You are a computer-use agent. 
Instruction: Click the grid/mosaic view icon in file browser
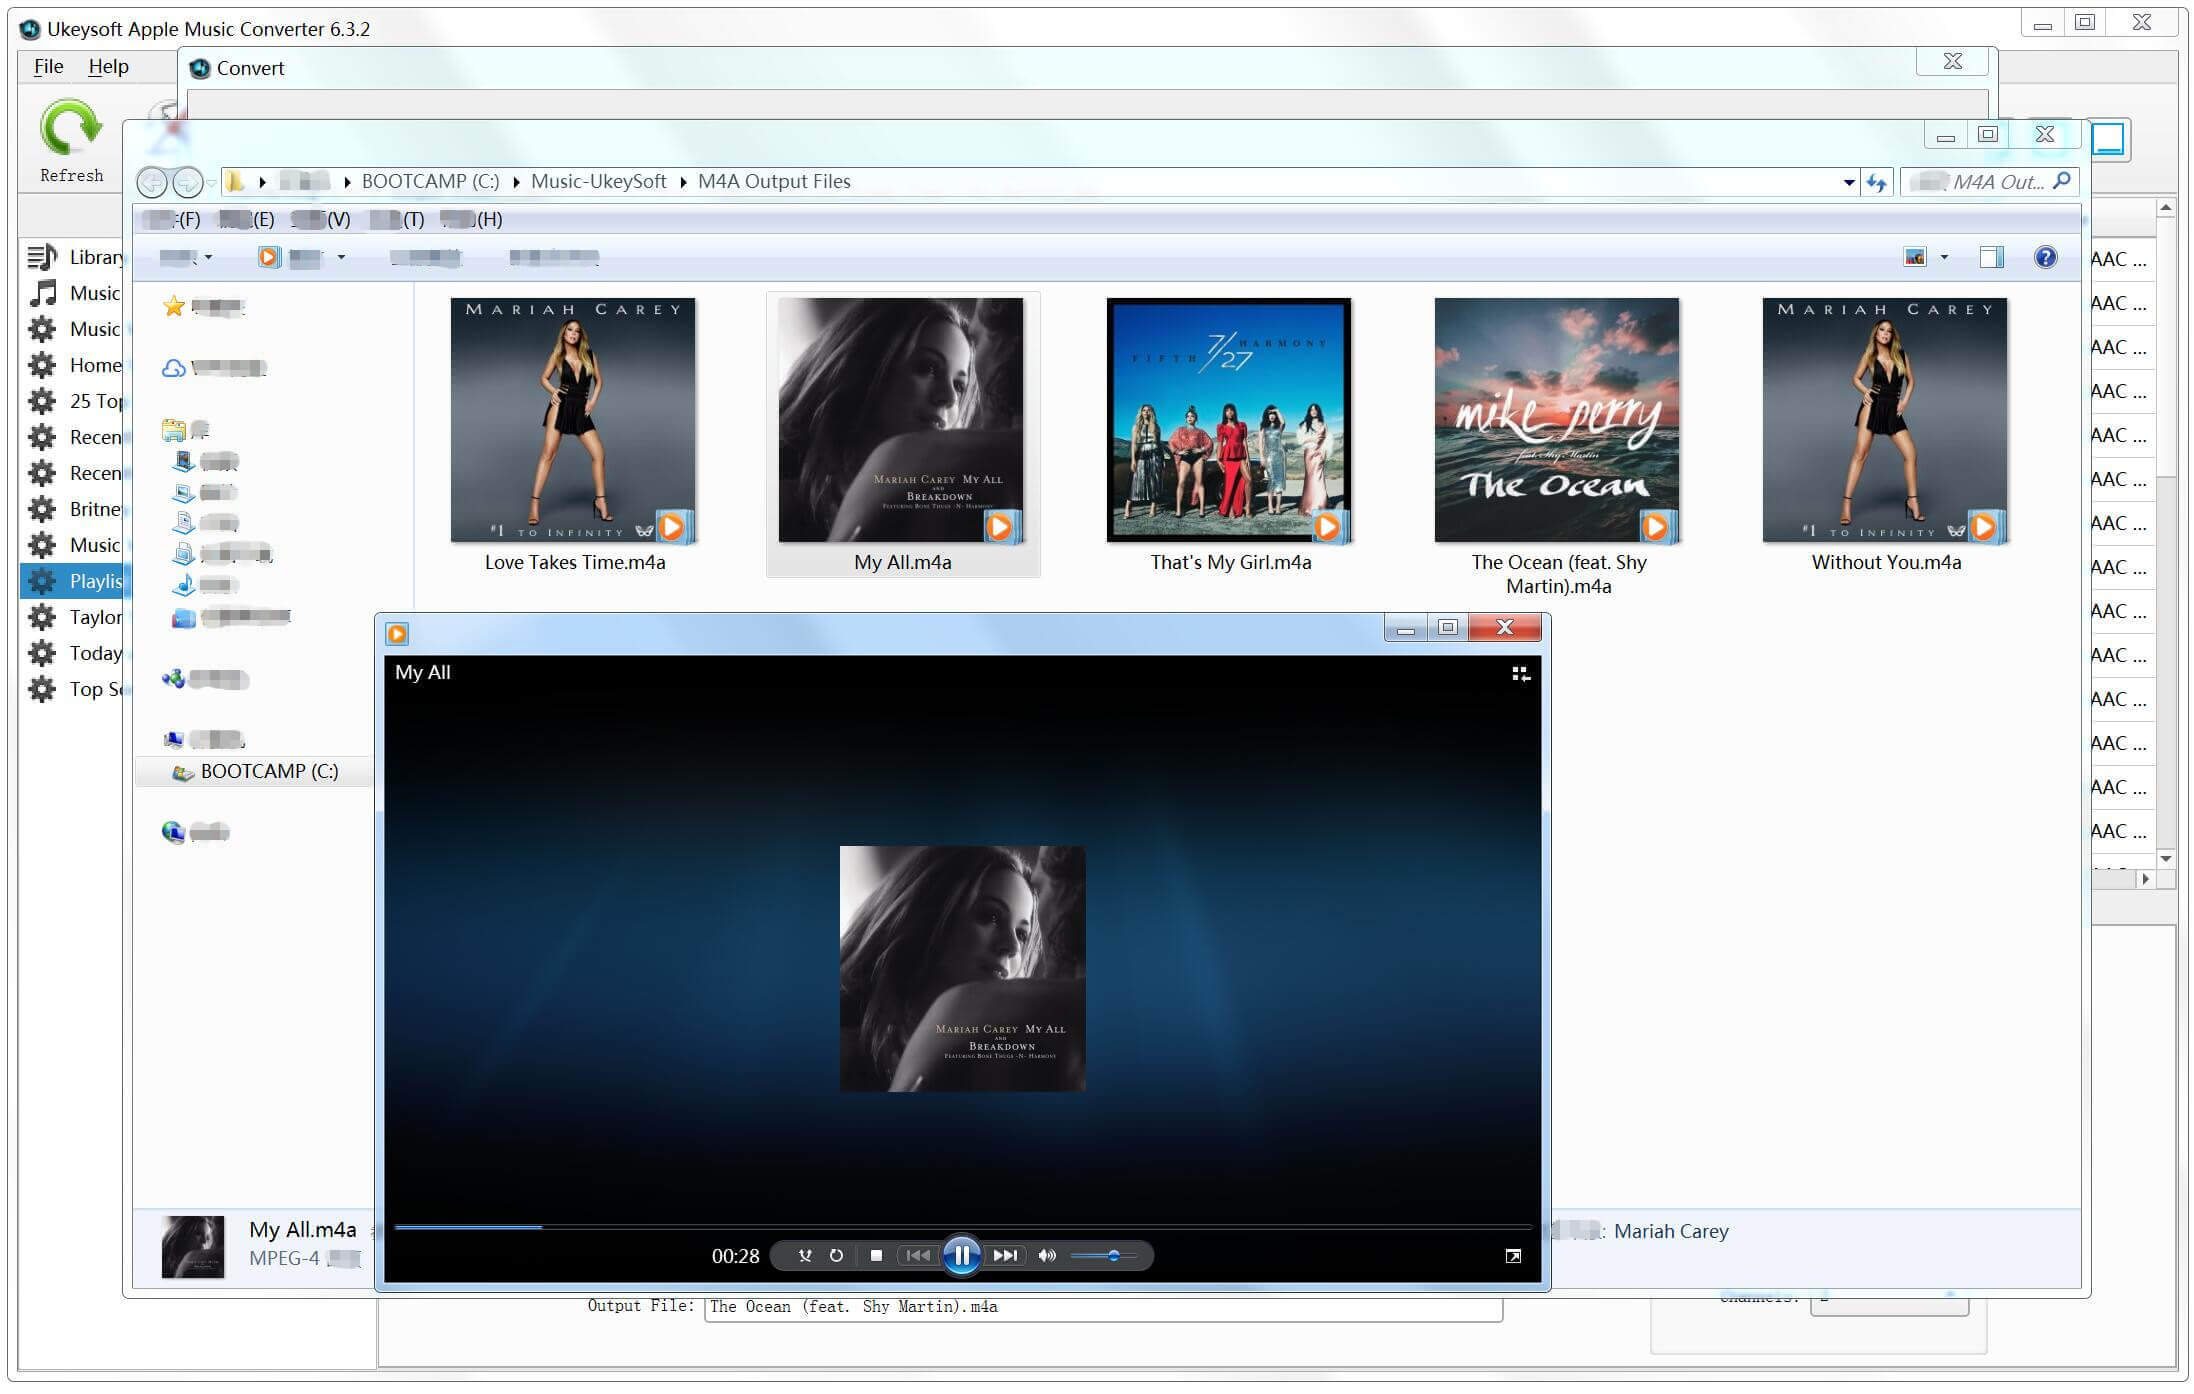click(x=1916, y=257)
